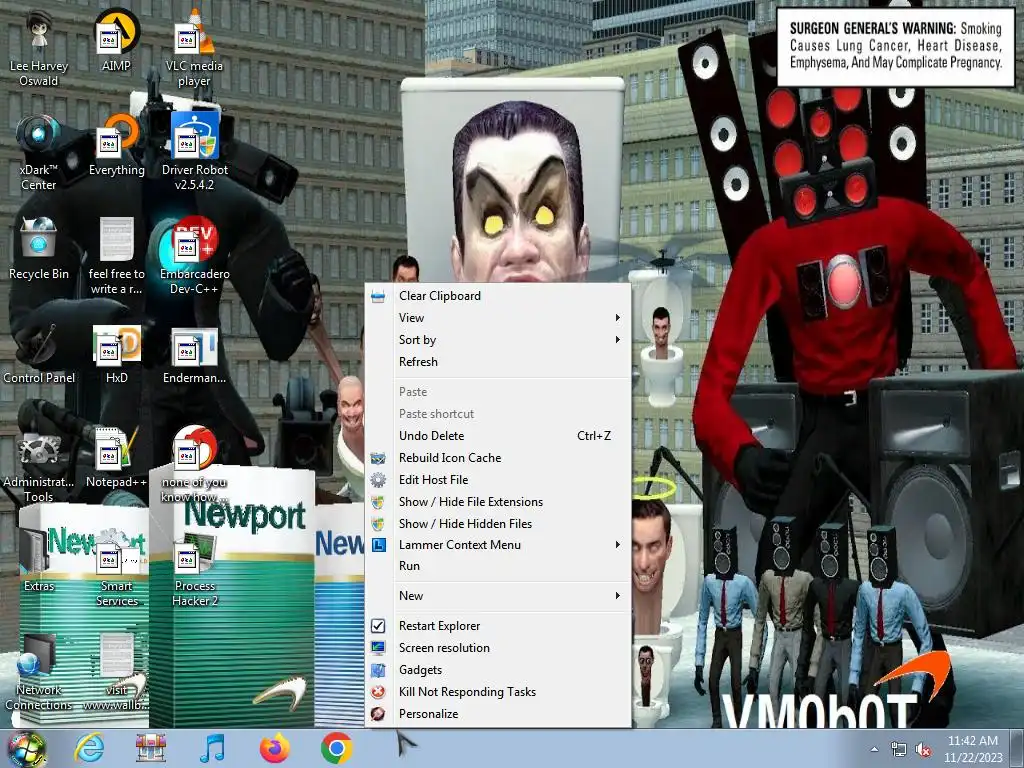The height and width of the screenshot is (768, 1024).
Task: Click the network tray icon
Action: click(x=899, y=750)
